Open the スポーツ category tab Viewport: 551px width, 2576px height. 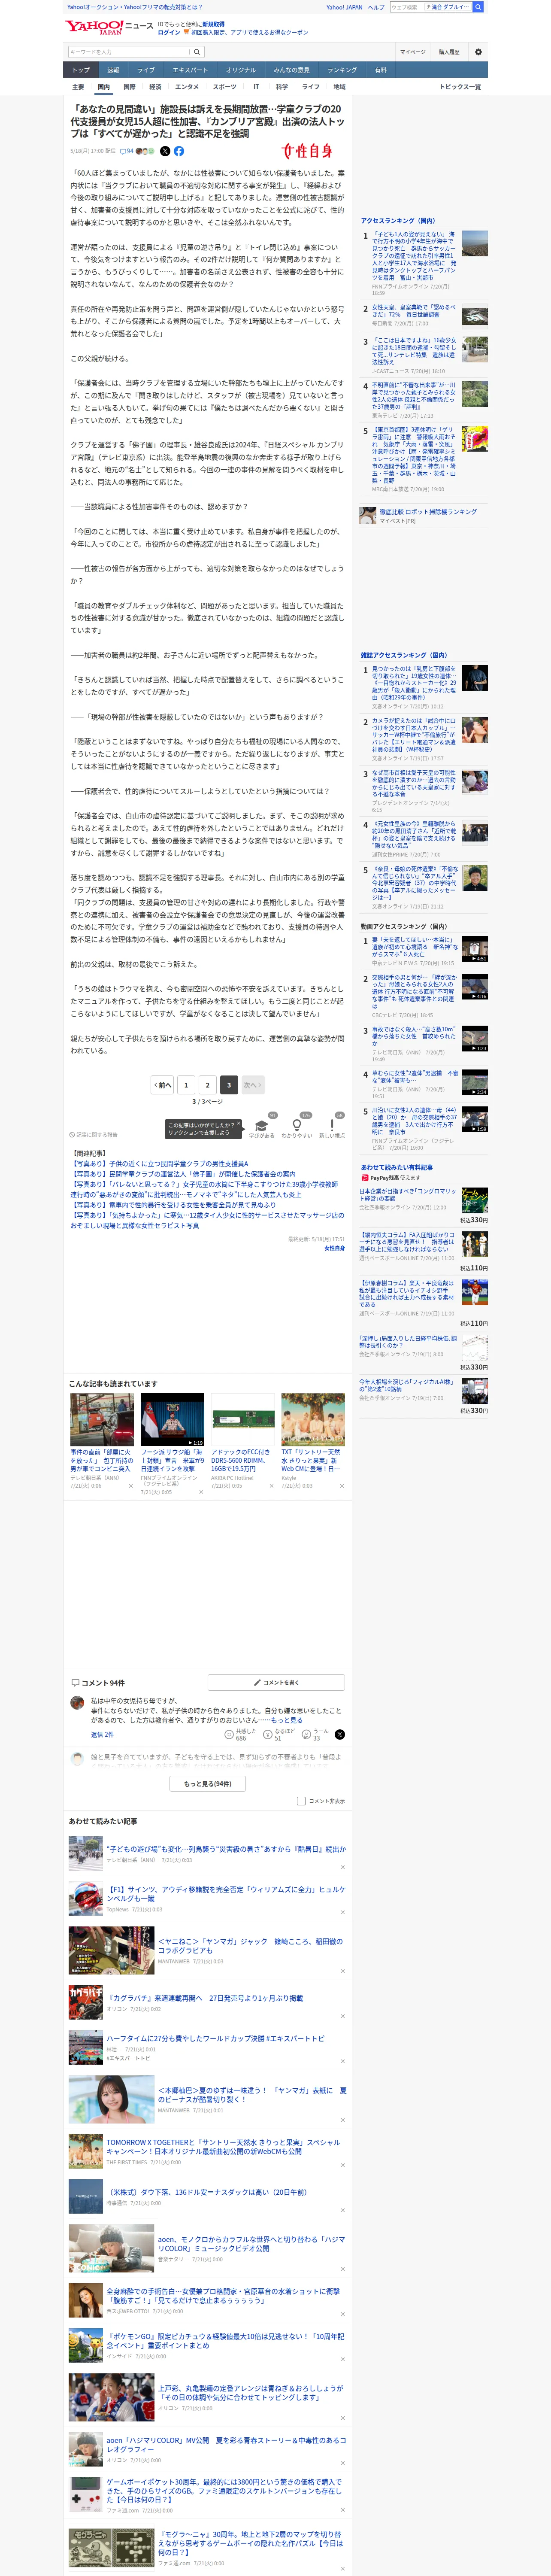tap(225, 87)
